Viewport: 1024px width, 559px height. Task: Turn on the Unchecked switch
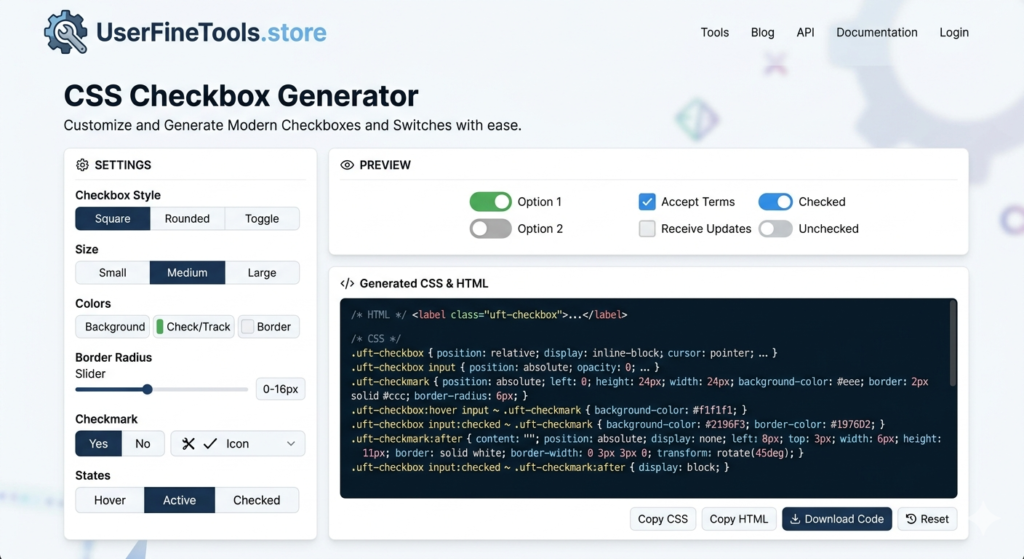[x=775, y=229]
